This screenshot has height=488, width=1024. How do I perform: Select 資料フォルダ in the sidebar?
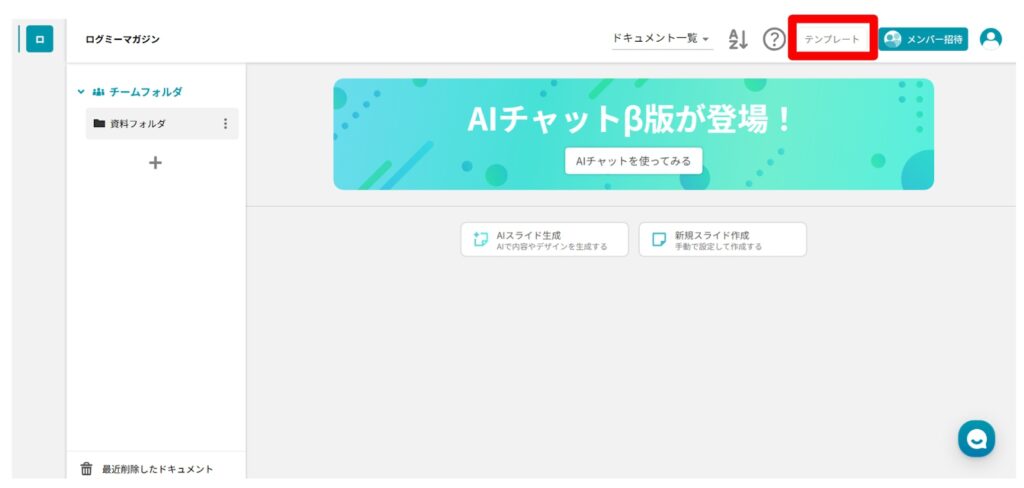click(138, 124)
